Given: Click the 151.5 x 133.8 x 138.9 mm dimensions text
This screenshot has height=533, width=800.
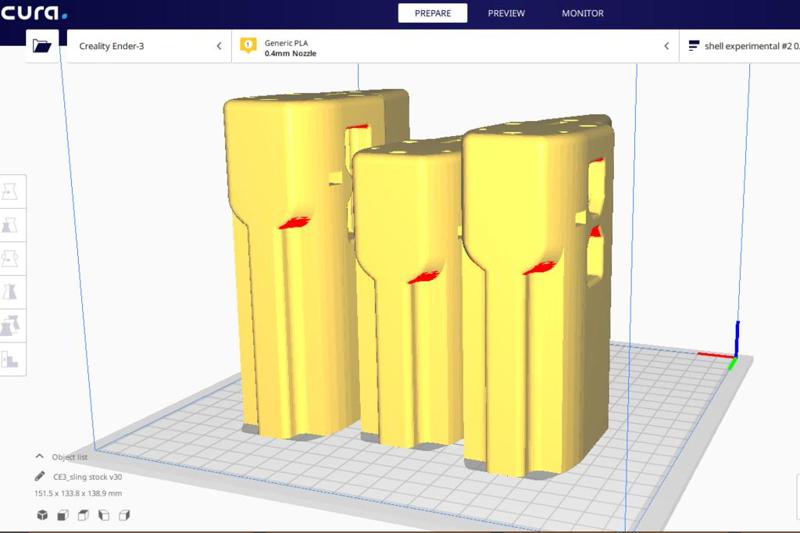Looking at the screenshot, I should [78, 493].
